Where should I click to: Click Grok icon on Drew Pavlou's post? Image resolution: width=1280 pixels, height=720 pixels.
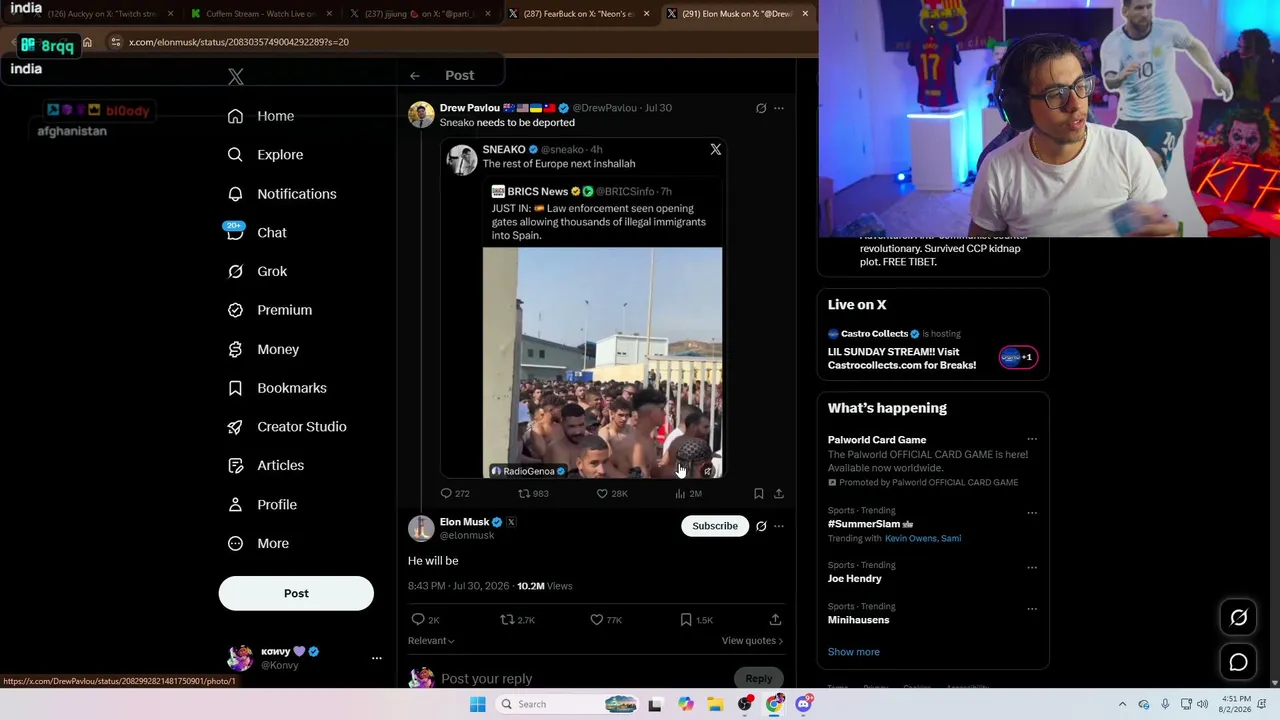click(x=761, y=108)
